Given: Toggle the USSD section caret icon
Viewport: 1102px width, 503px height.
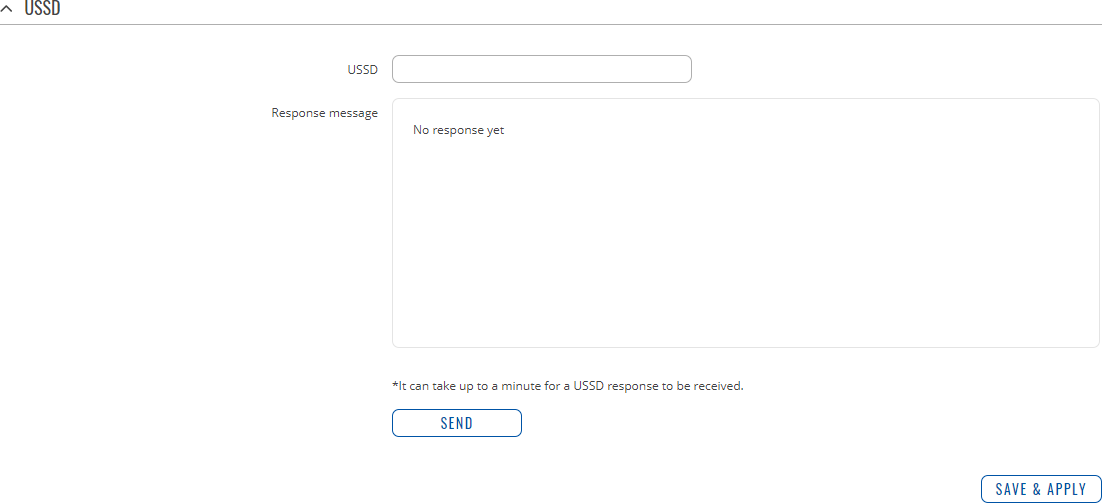Looking at the screenshot, I should click(7, 7).
